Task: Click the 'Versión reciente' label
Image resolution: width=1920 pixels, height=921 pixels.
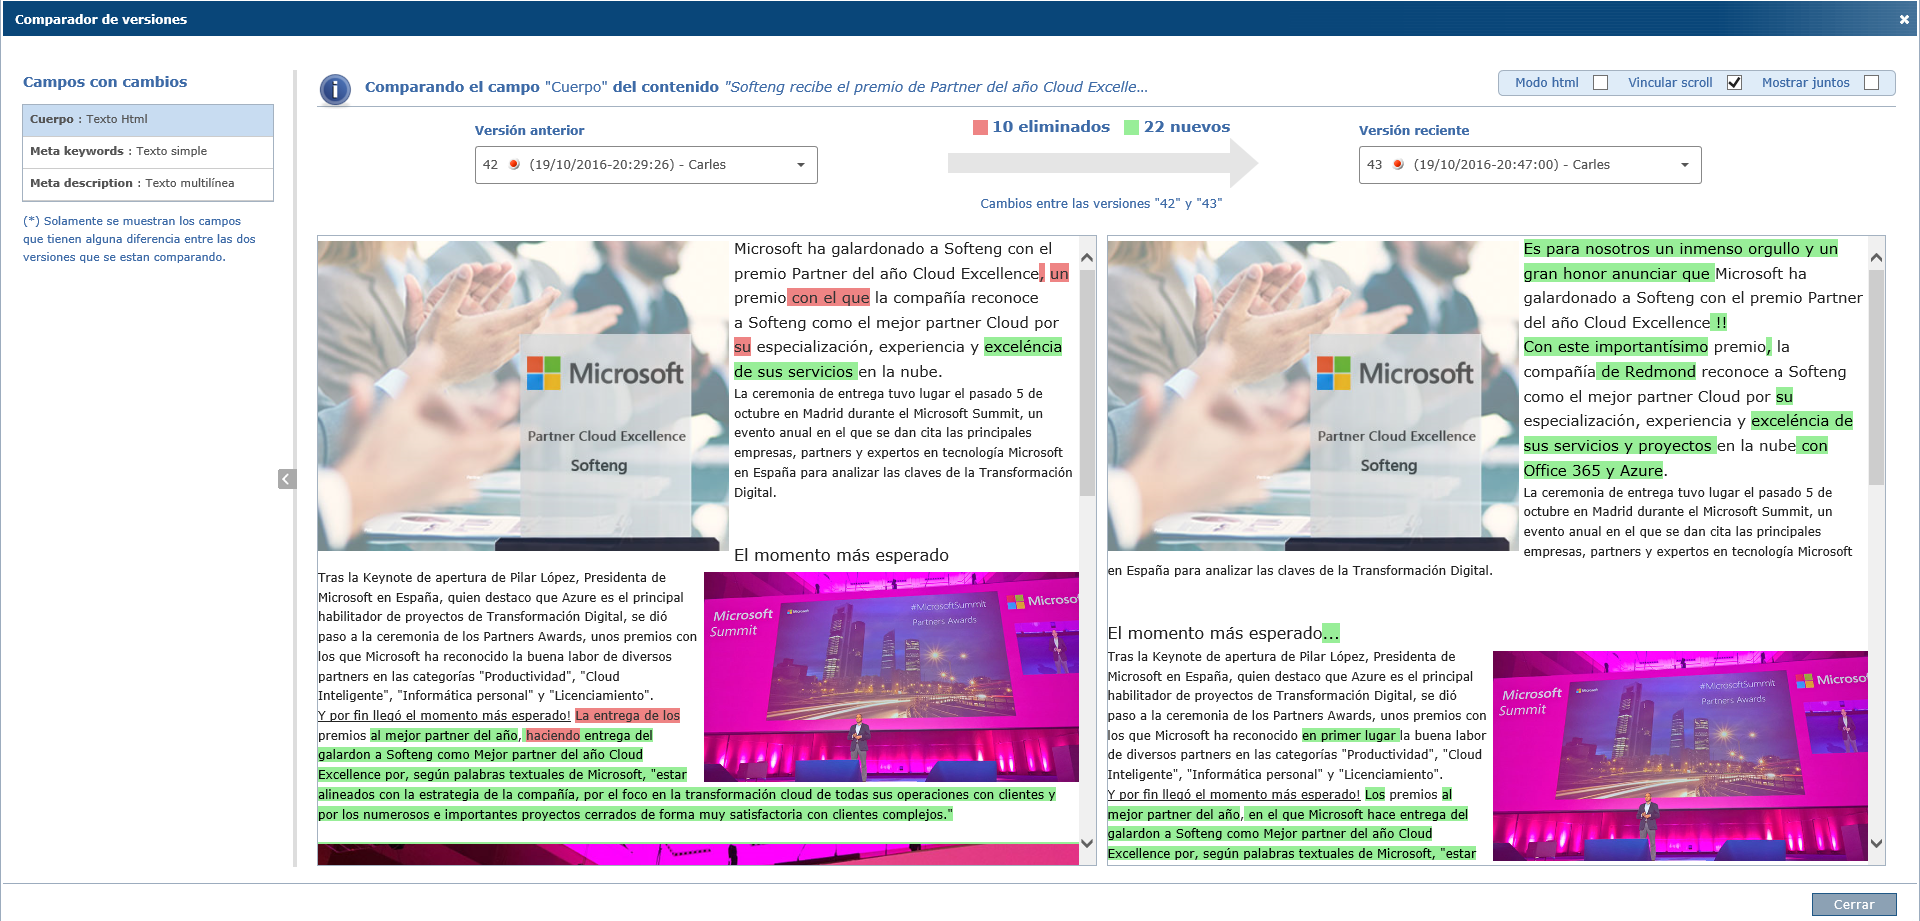Action: (x=1414, y=131)
